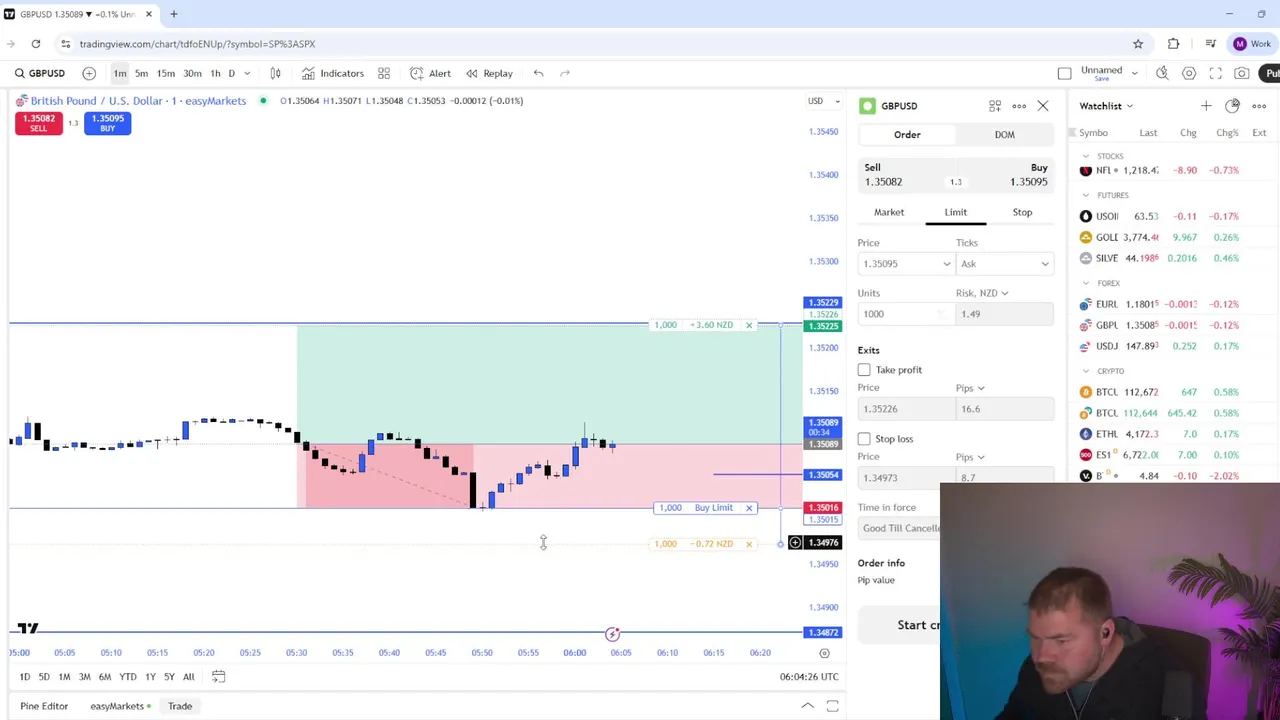Select the 1m timeframe
Viewport: 1280px width, 720px height.
(x=120, y=73)
